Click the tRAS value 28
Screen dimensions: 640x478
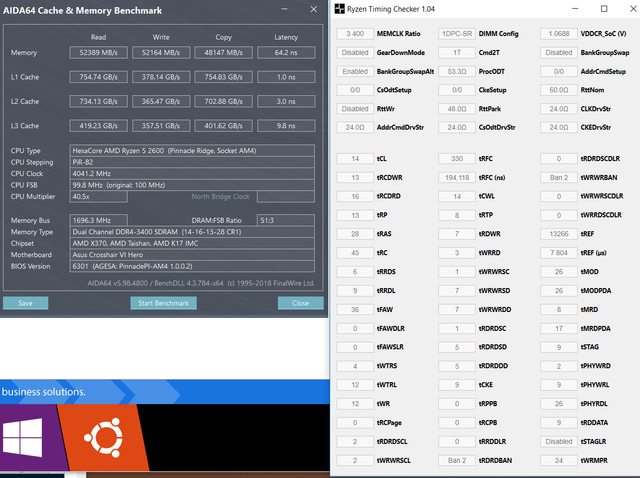355,234
